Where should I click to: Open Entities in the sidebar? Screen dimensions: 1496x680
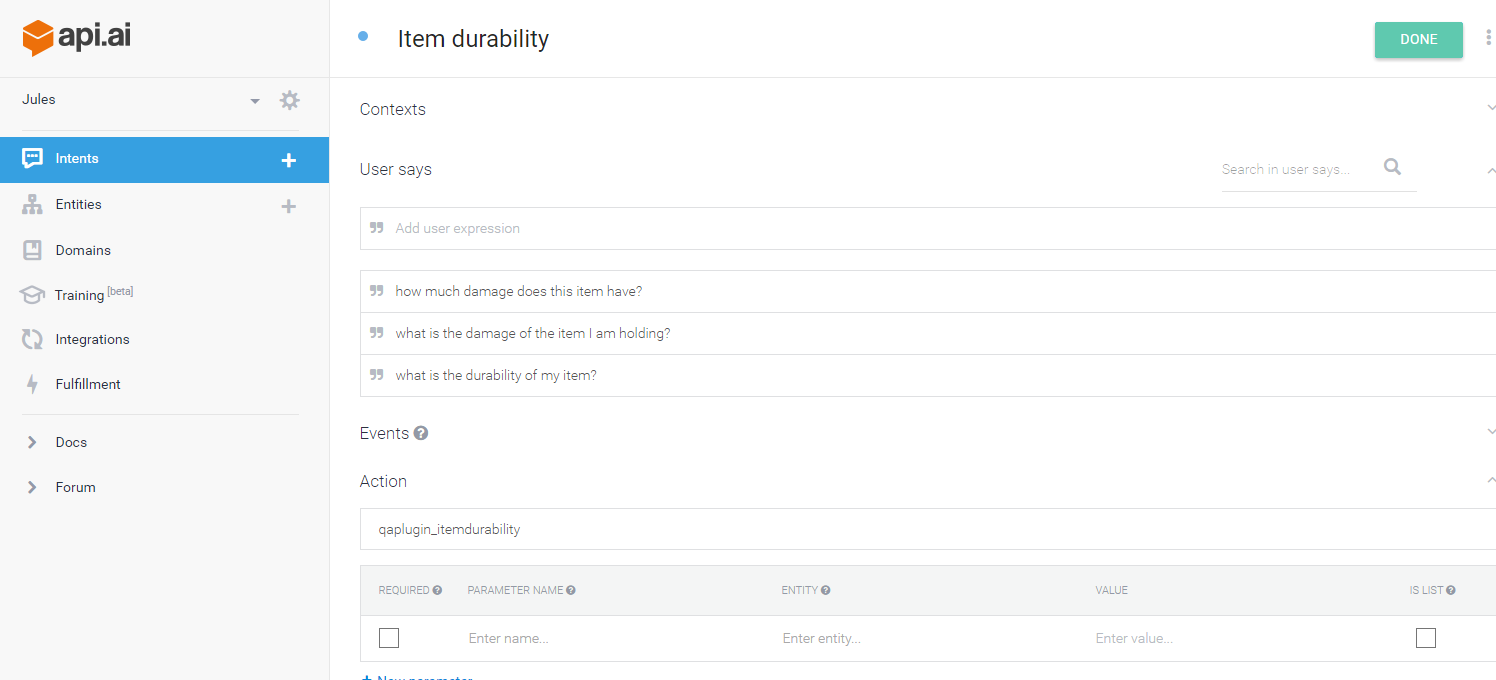click(78, 204)
